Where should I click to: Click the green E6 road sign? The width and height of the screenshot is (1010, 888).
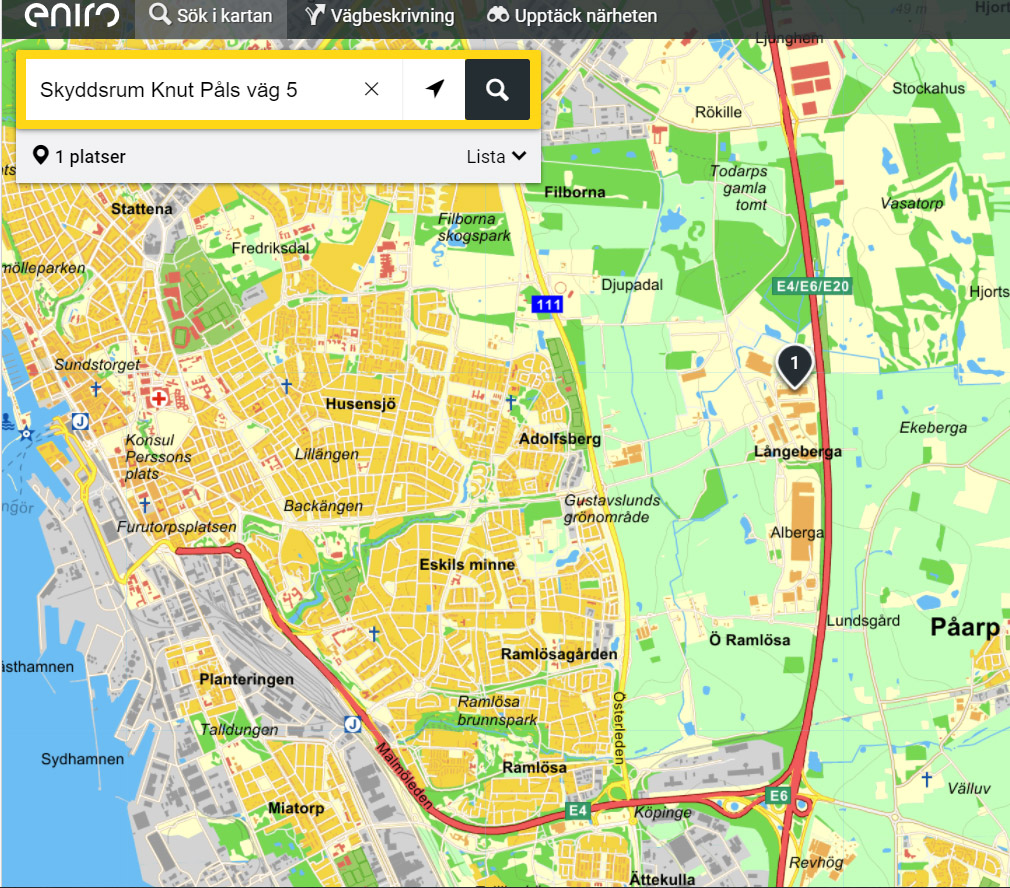coord(779,795)
